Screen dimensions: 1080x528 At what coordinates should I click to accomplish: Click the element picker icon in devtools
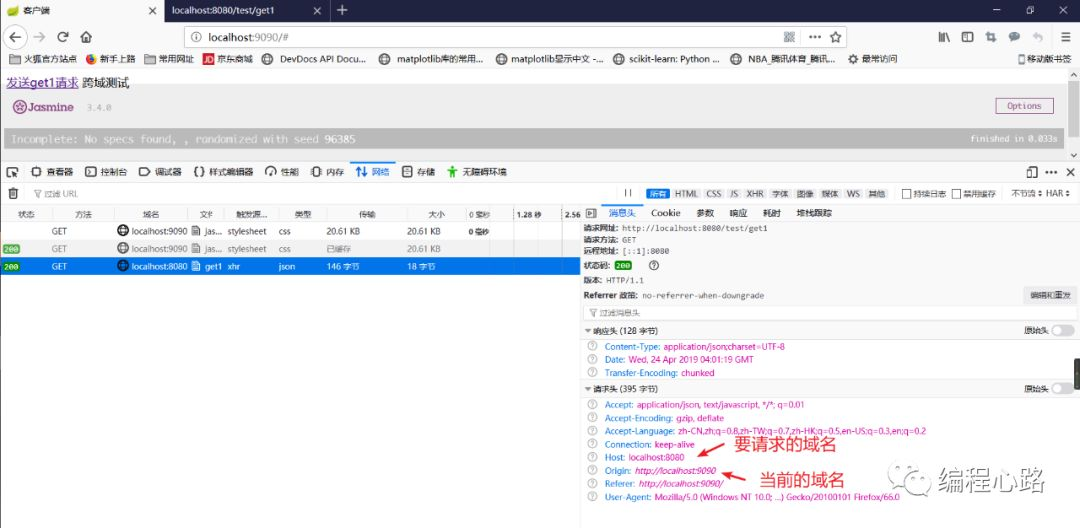click(x=12, y=172)
